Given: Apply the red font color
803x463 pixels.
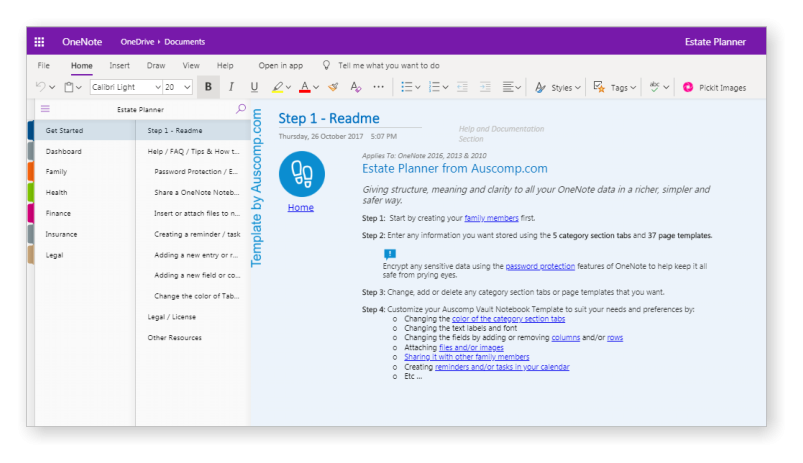Looking at the screenshot, I should point(305,87).
